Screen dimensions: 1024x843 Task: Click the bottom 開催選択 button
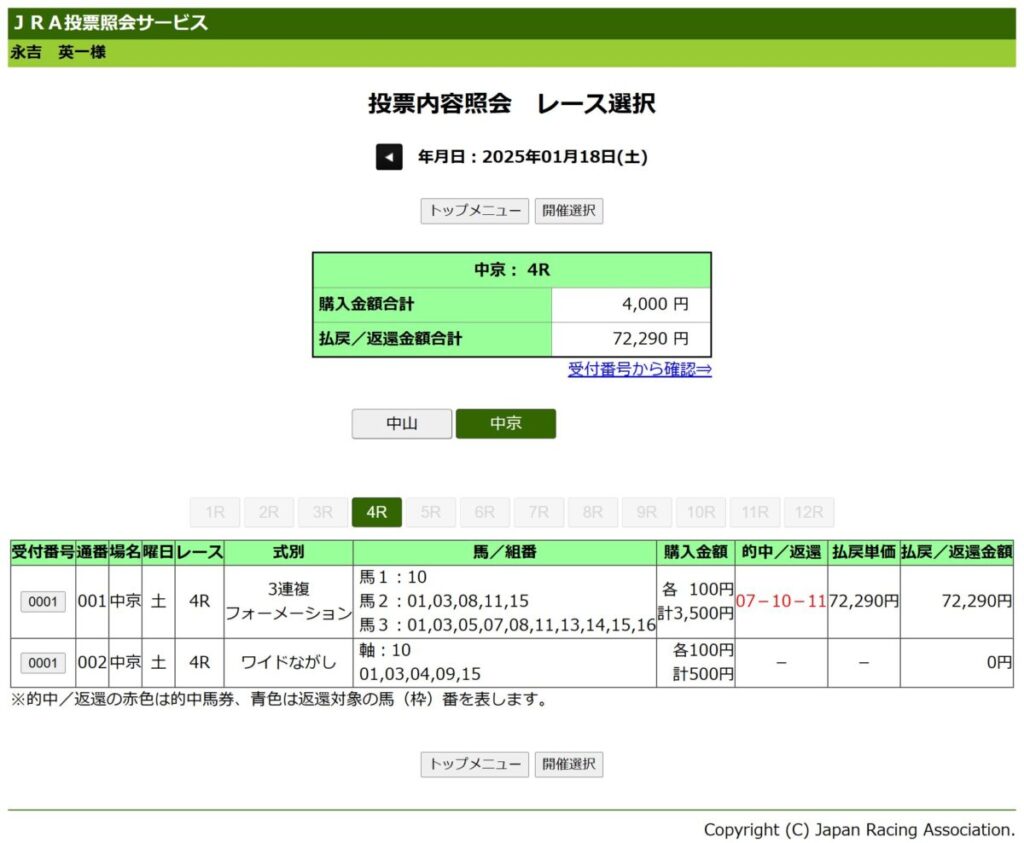pos(569,764)
